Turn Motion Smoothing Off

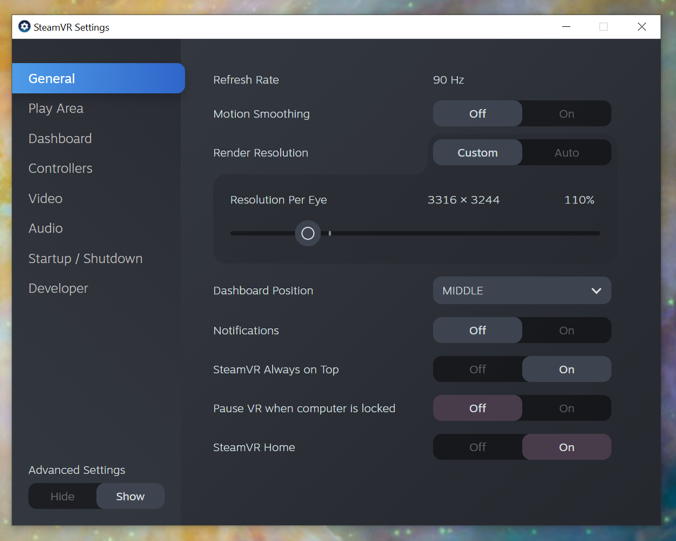tap(477, 114)
